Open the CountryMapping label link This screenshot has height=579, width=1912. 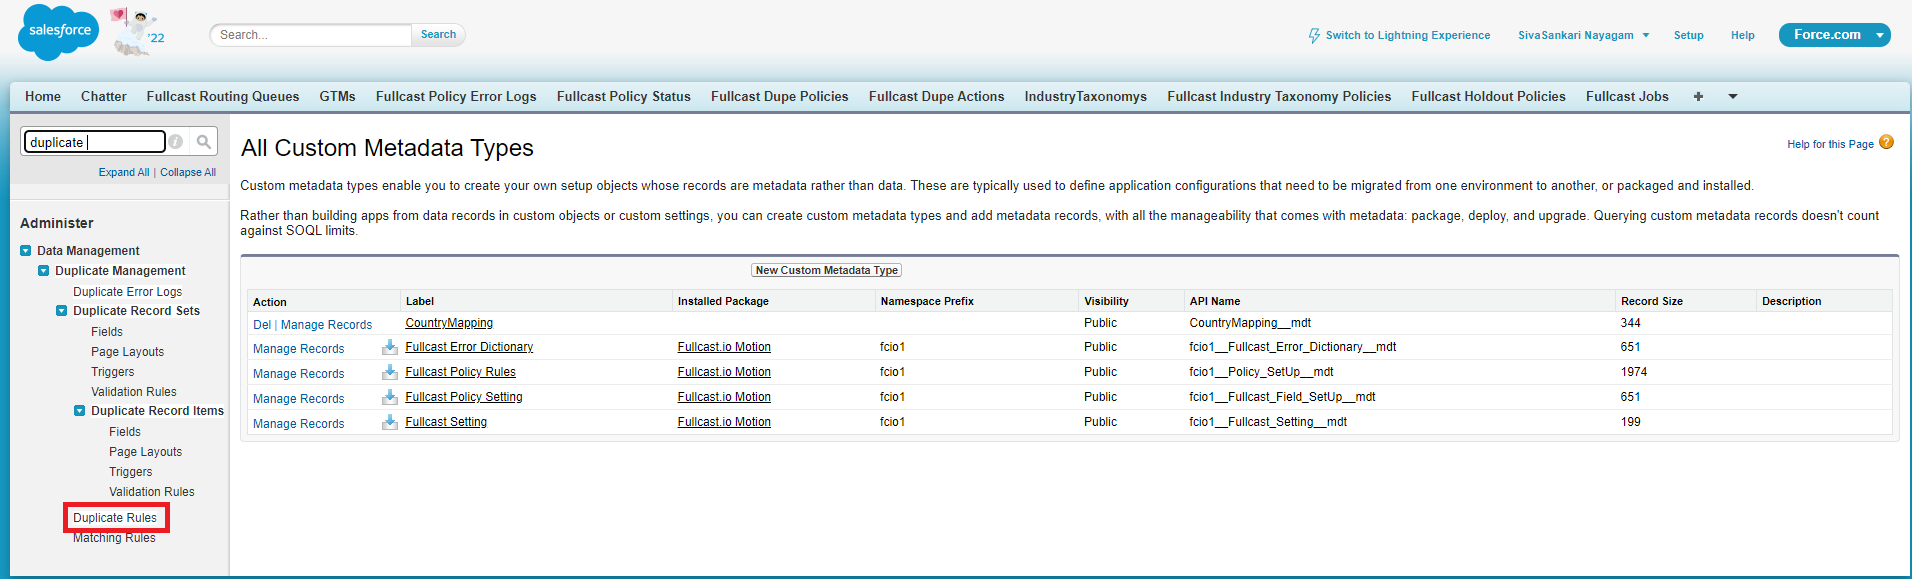point(449,323)
